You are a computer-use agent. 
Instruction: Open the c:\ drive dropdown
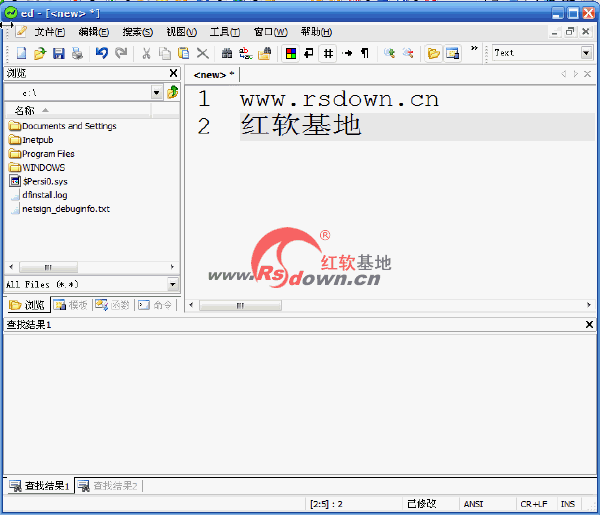coord(156,93)
